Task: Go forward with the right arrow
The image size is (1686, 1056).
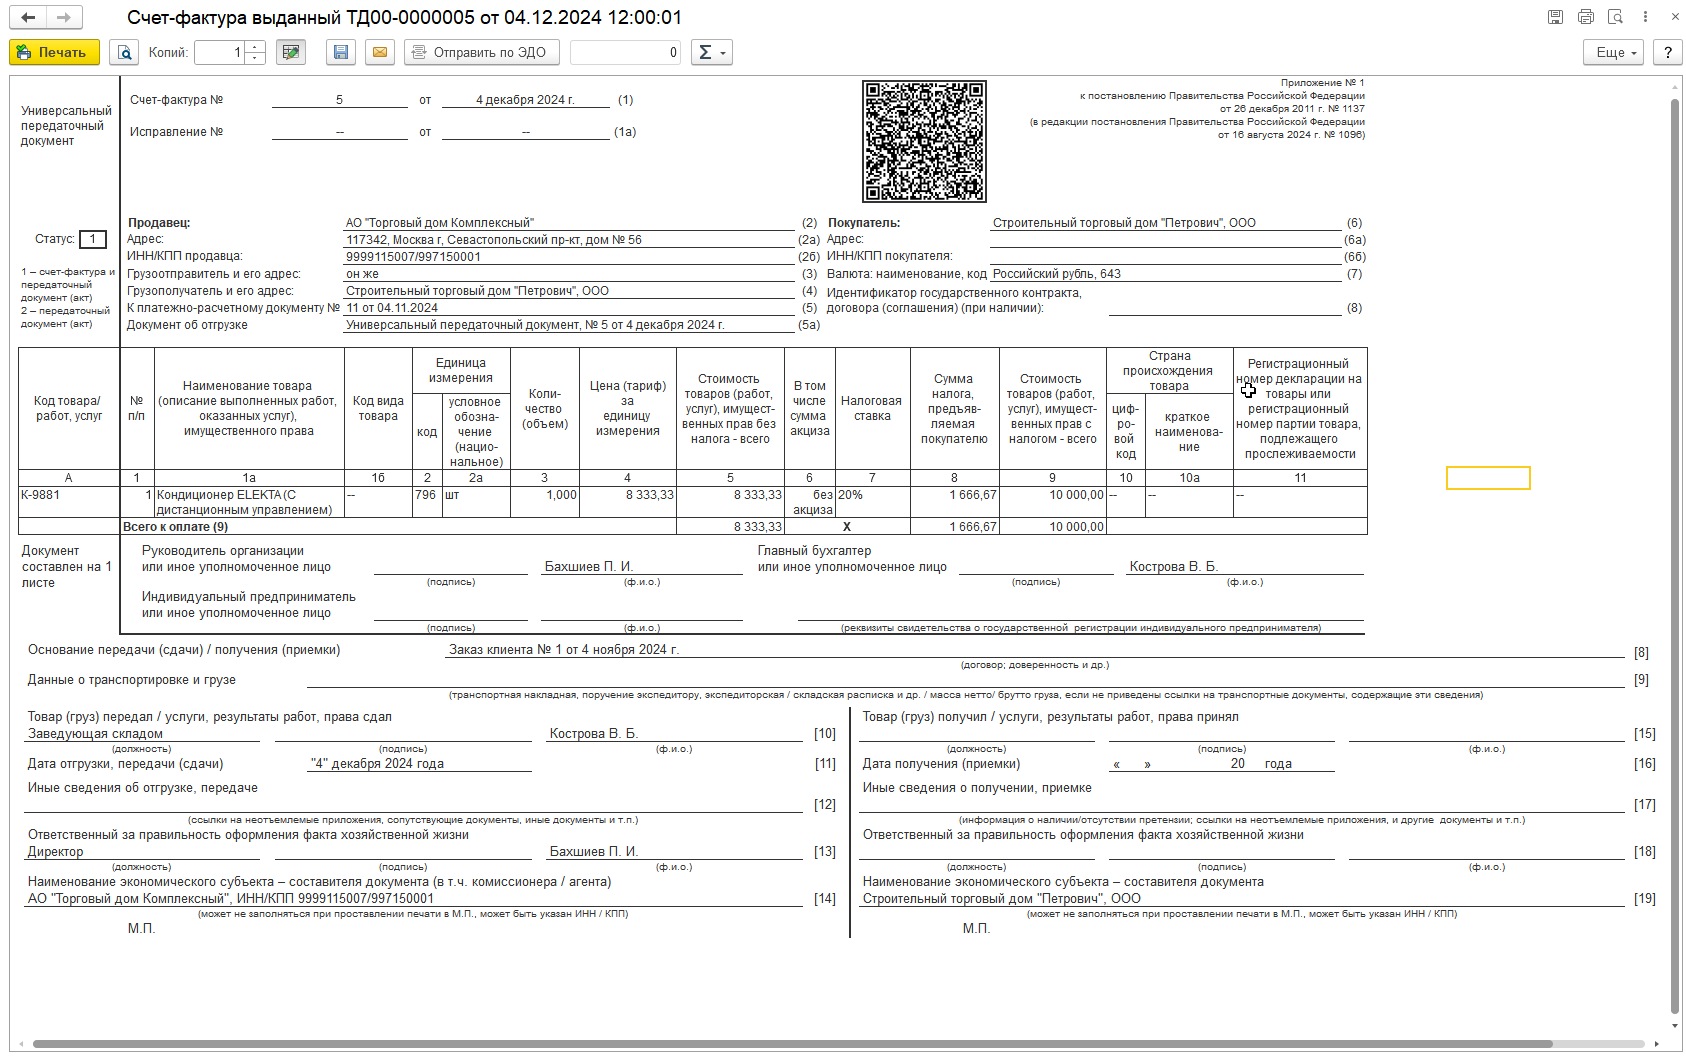Action: (64, 17)
